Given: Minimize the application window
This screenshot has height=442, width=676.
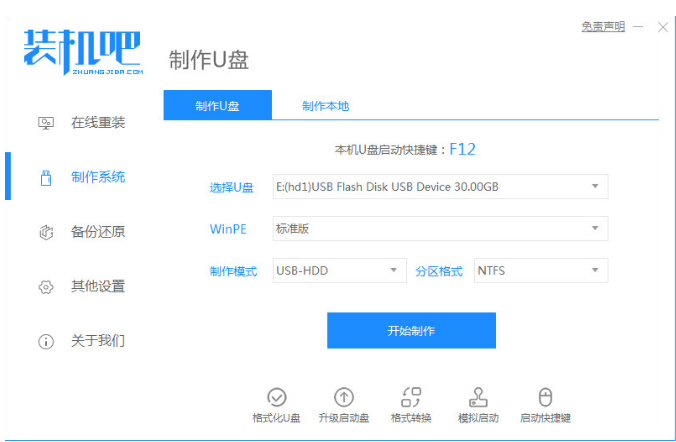Looking at the screenshot, I should point(638,27).
